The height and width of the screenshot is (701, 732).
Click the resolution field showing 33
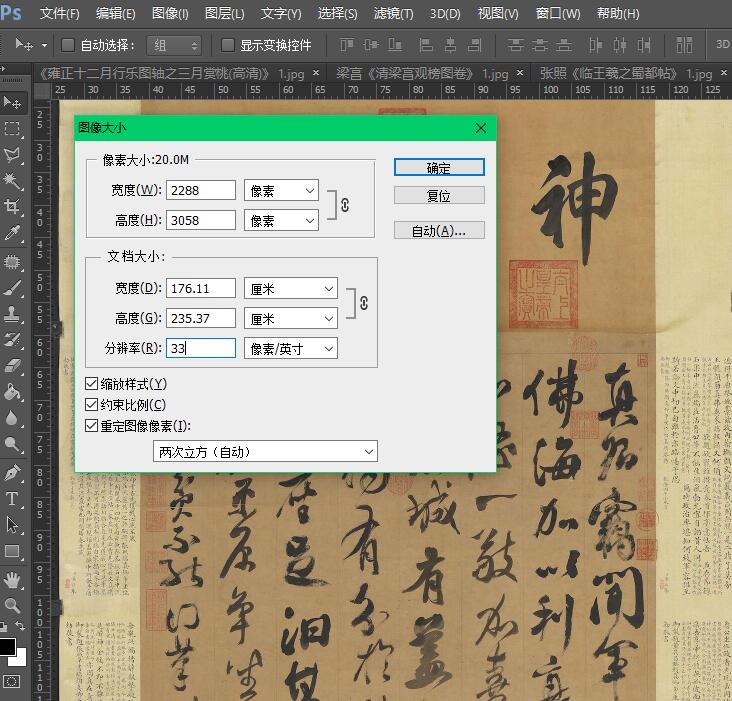coord(201,348)
